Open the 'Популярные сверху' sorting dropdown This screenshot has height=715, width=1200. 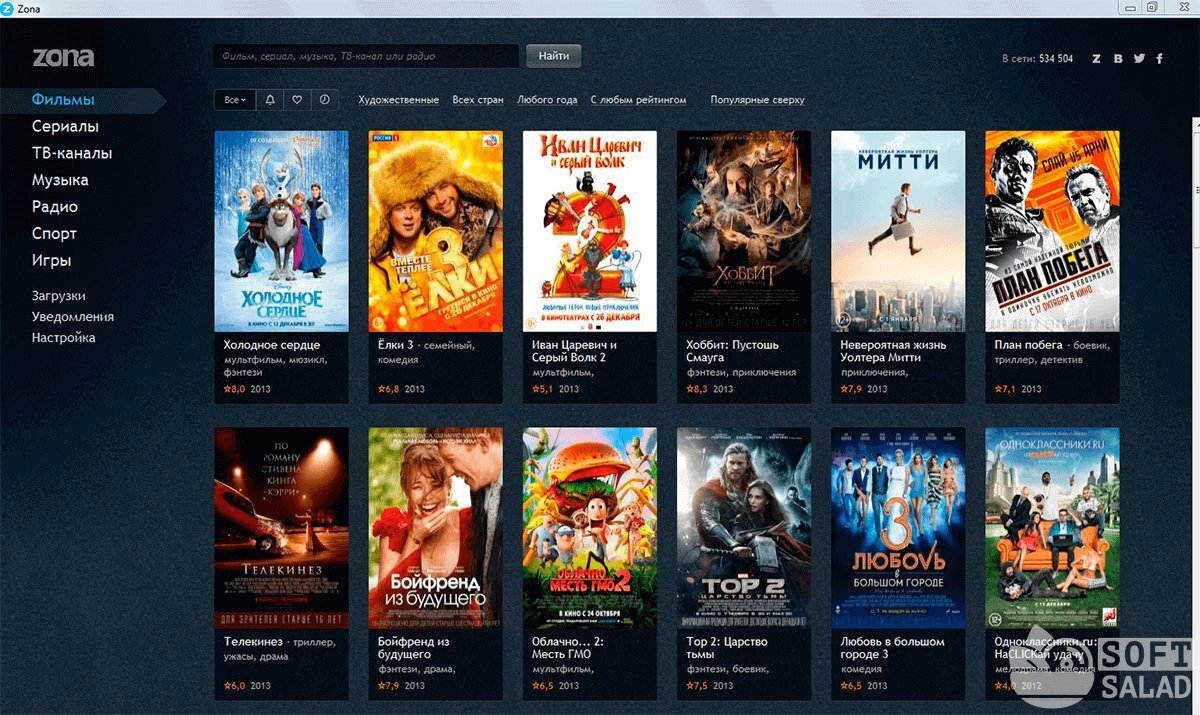pyautogui.click(x=757, y=100)
